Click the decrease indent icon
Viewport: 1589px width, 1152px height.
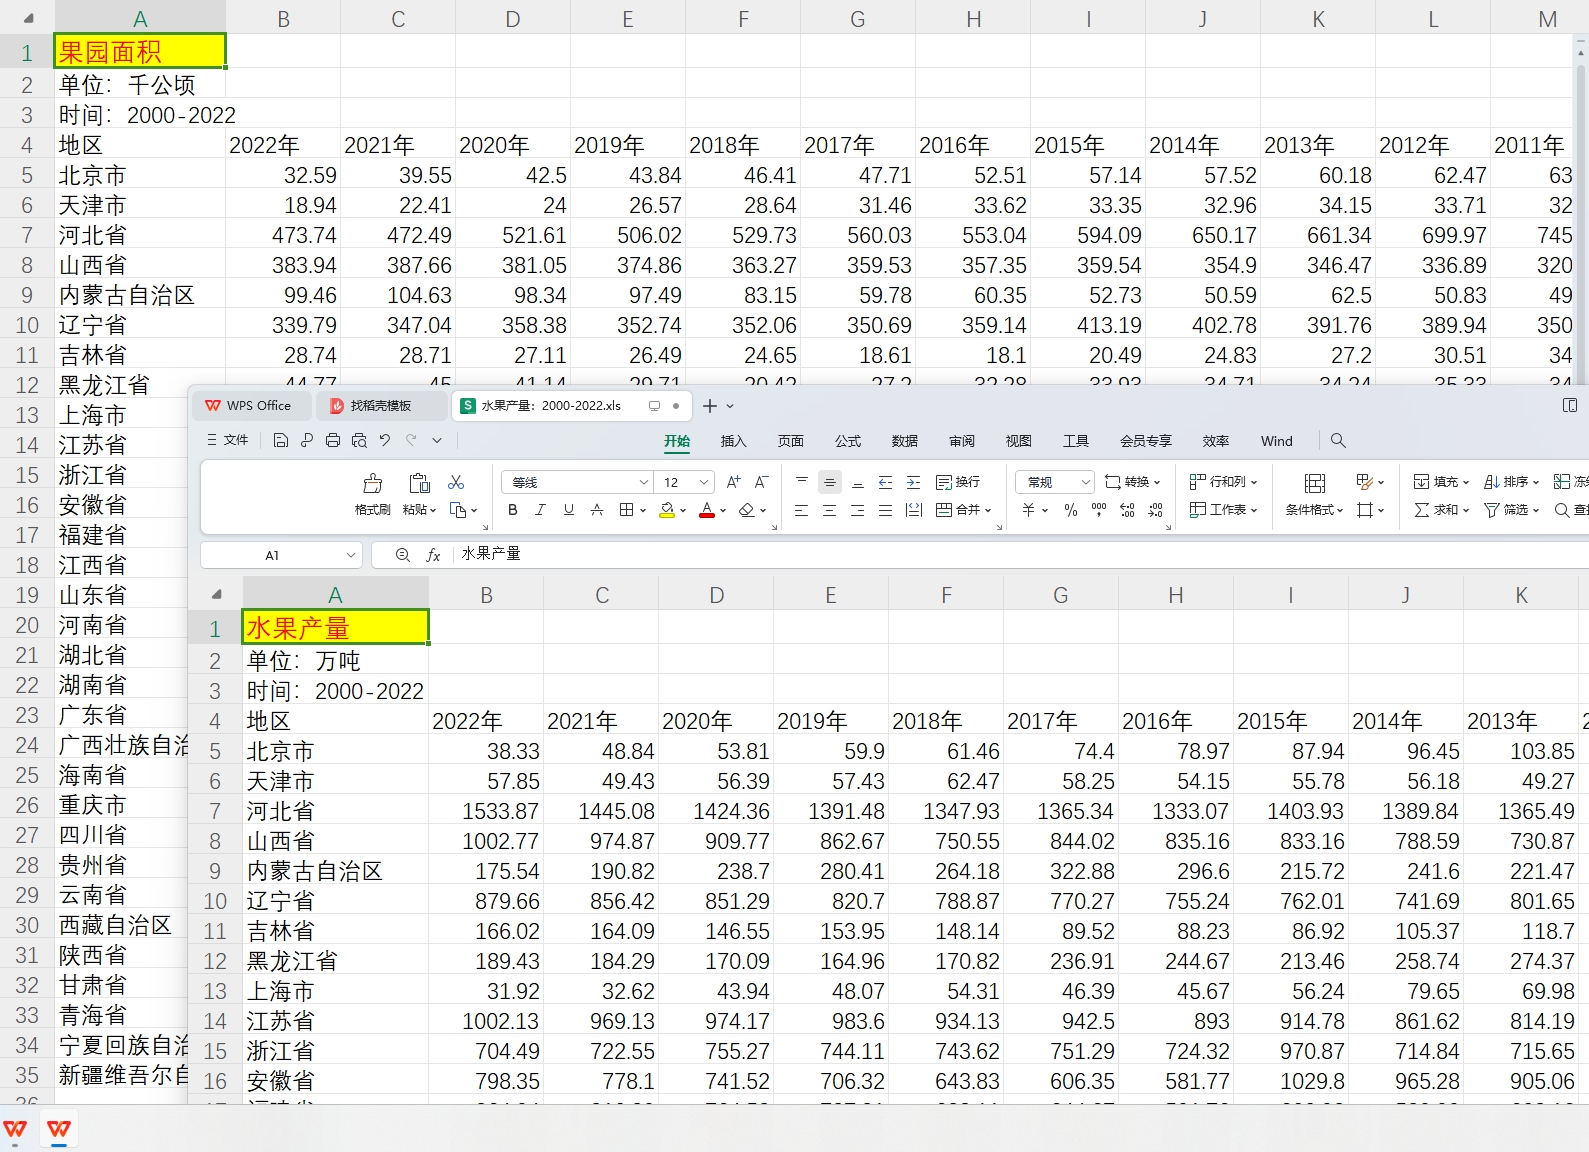pos(885,482)
